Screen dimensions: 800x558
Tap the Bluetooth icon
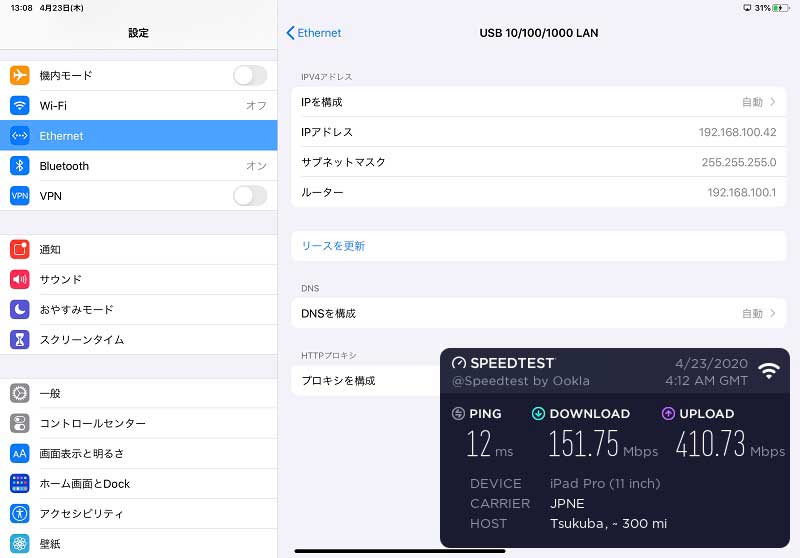(x=19, y=166)
